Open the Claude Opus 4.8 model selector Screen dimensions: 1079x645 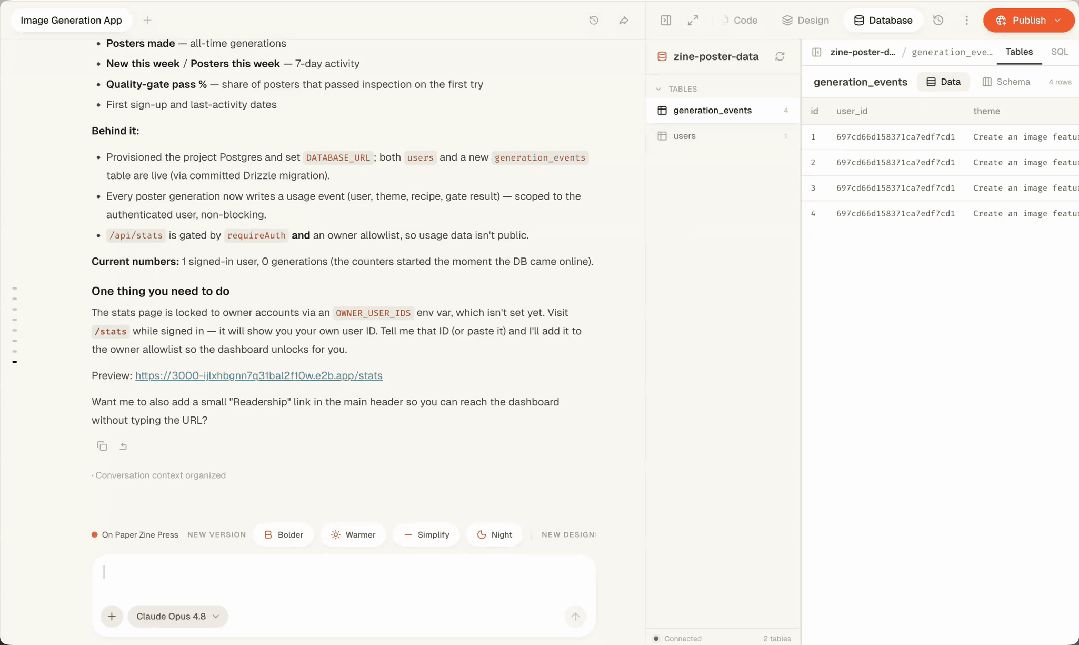click(x=178, y=616)
